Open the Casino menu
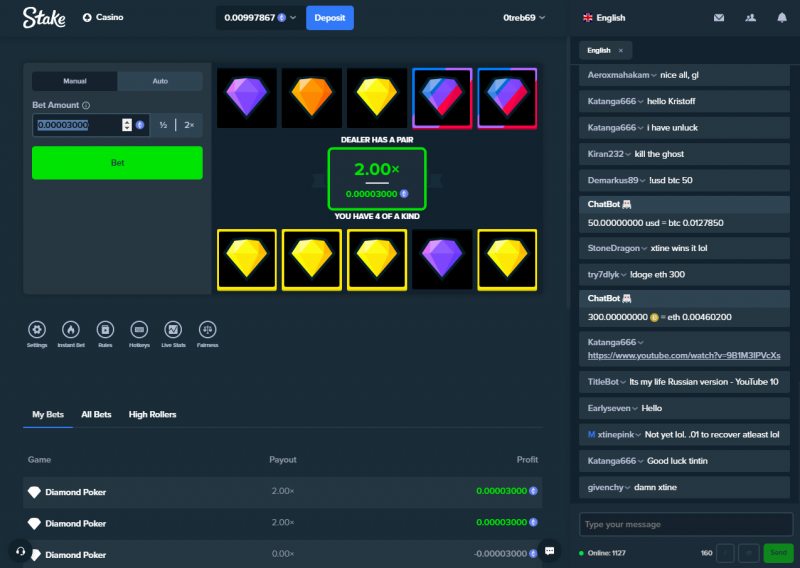The height and width of the screenshot is (568, 800). point(103,17)
